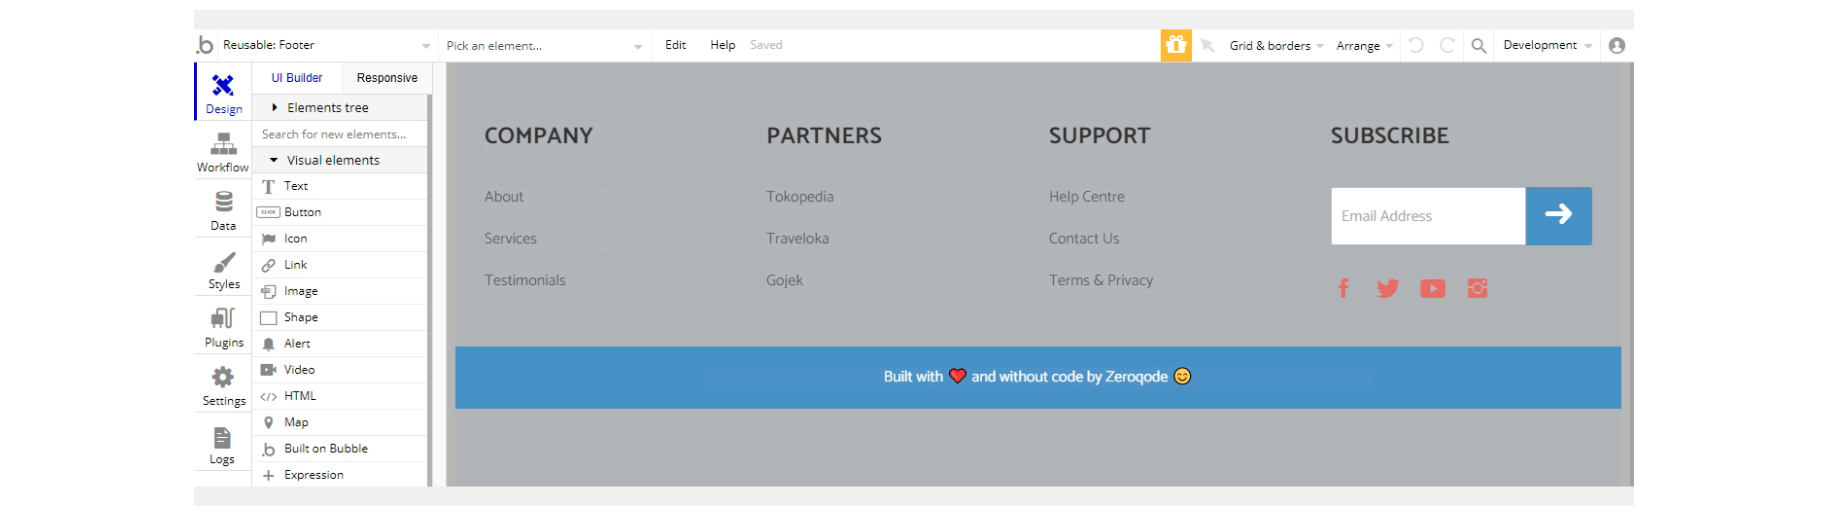This screenshot has width=1830, height=516.
Task: Click the Instagram icon in footer
Action: coord(1477,288)
